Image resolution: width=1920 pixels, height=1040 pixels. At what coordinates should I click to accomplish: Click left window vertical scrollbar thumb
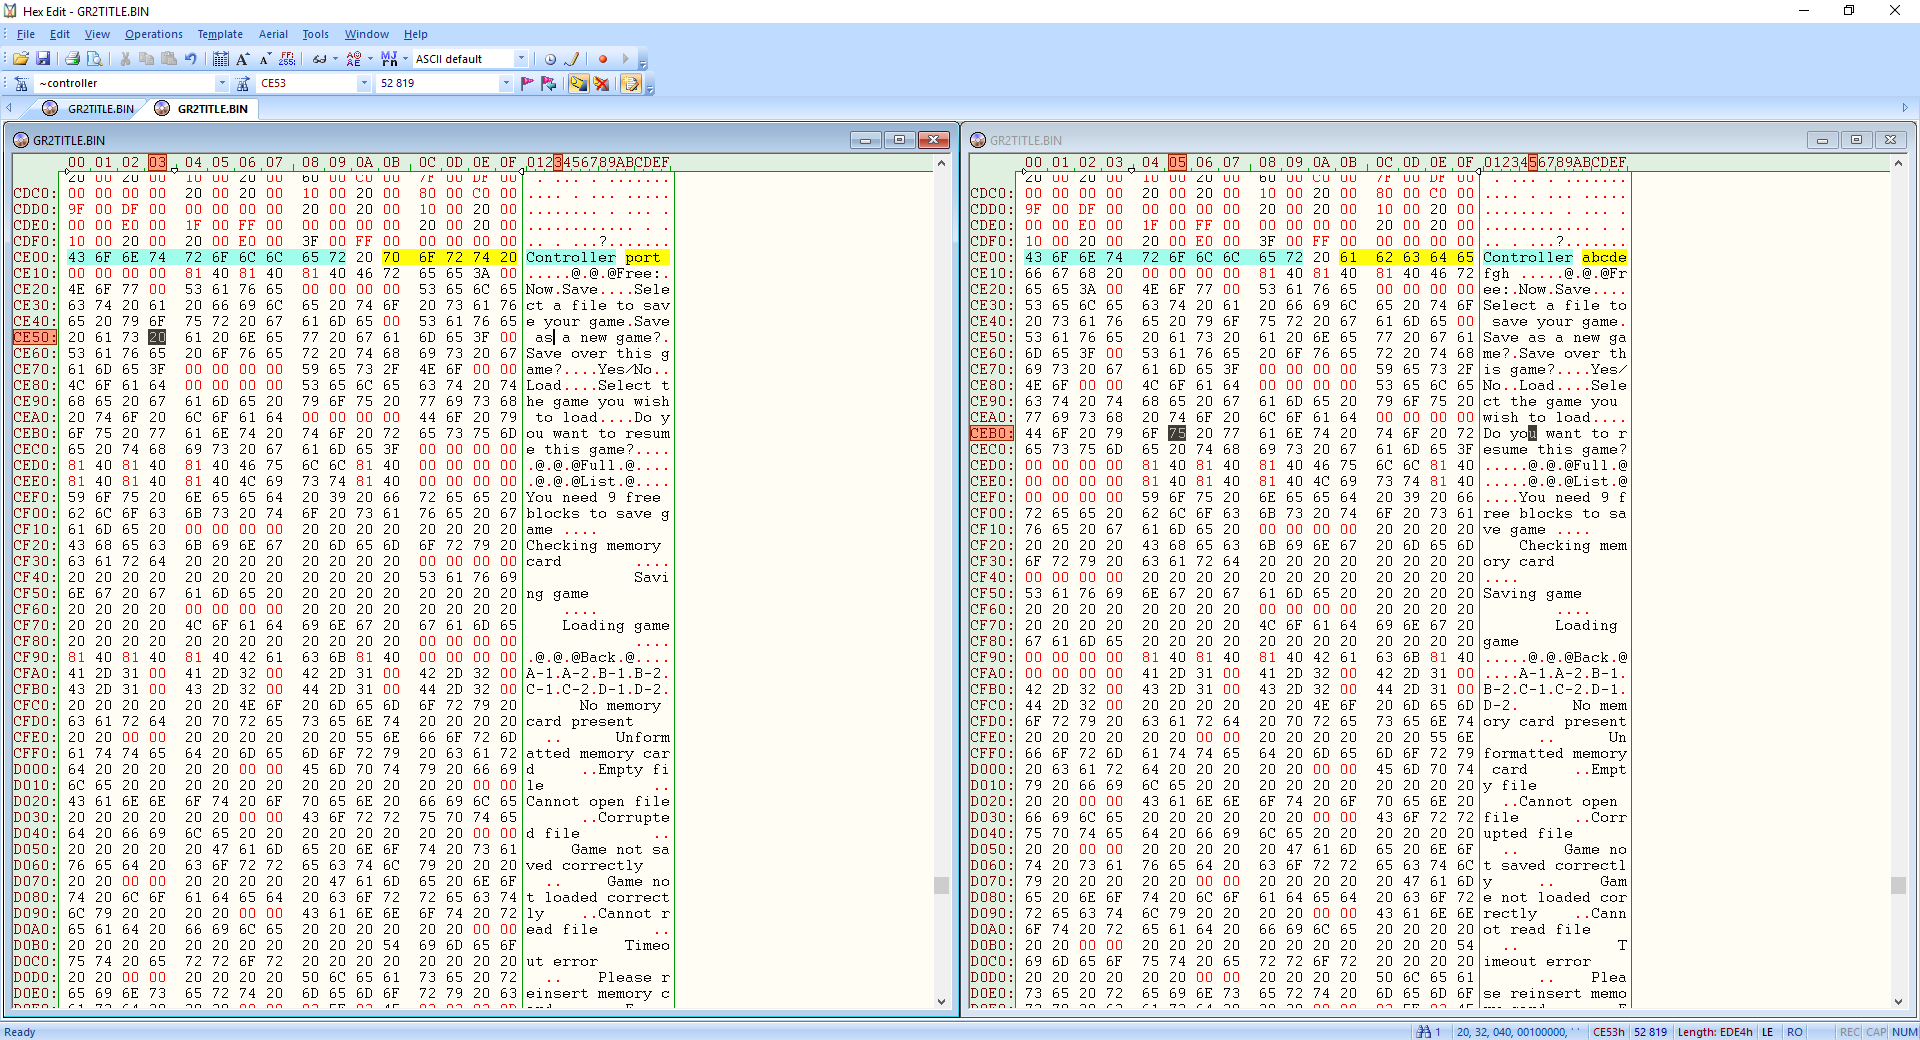coord(941,885)
